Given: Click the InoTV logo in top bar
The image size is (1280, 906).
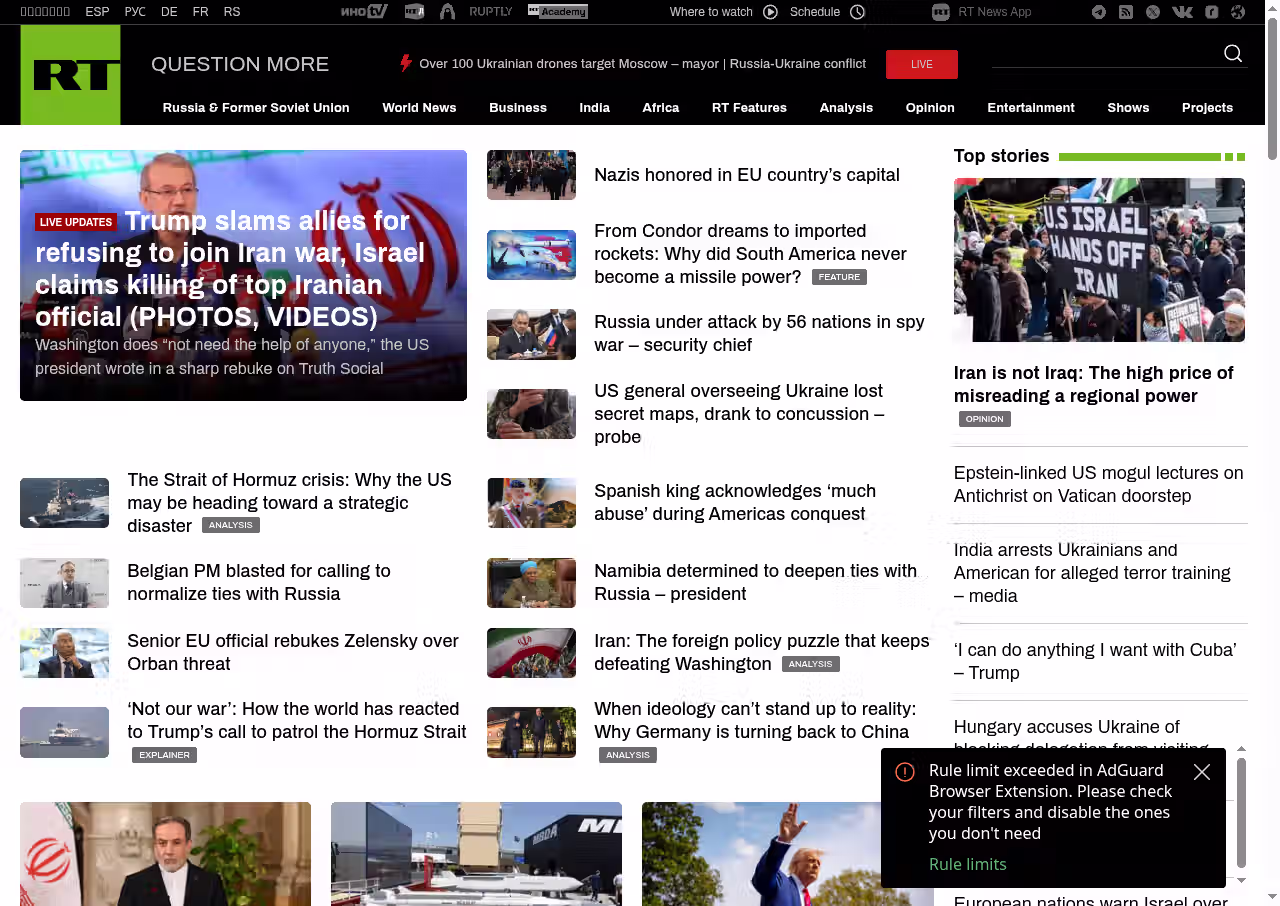Looking at the screenshot, I should click(x=363, y=12).
